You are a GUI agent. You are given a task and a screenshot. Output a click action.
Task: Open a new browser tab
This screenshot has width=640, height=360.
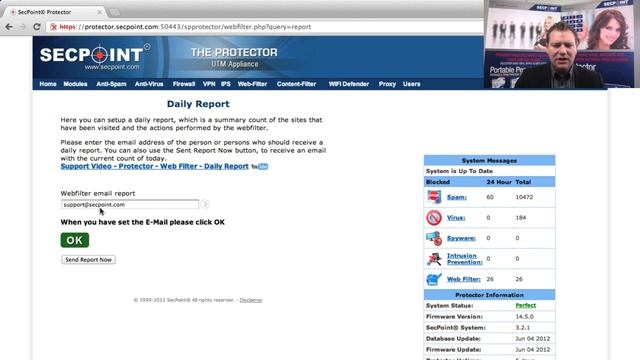pos(115,12)
